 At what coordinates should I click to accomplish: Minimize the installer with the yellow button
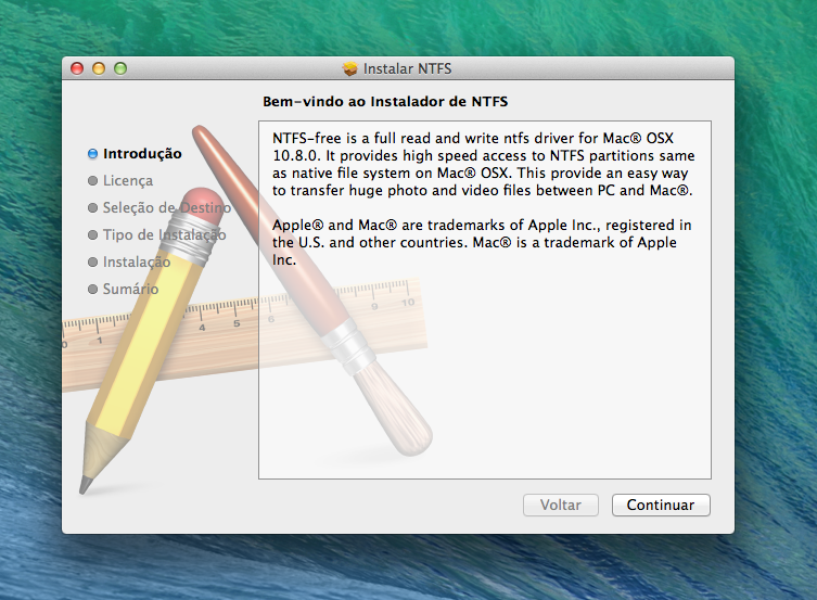point(98,69)
